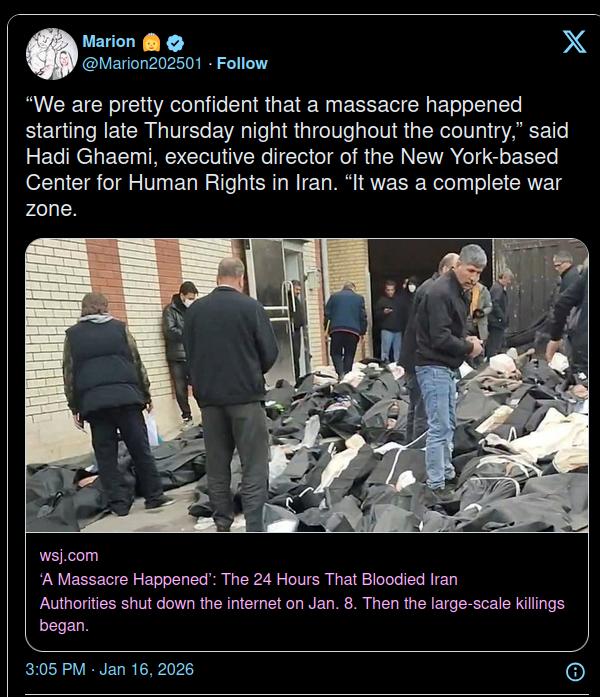
Task: Open the WSJ article preview photo
Action: [x=307, y=385]
